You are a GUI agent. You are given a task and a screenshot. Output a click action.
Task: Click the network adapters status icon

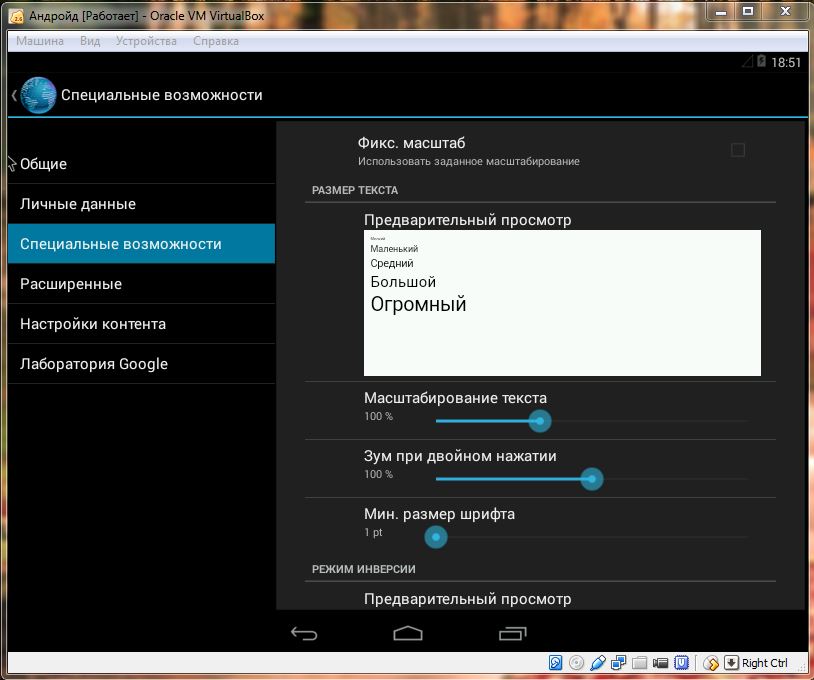[619, 663]
